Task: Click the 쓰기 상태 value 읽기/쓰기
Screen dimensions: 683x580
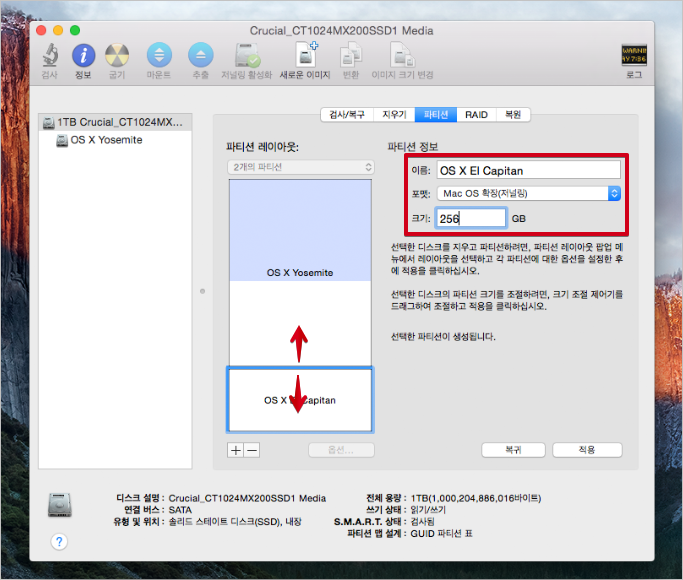Action: (428, 510)
